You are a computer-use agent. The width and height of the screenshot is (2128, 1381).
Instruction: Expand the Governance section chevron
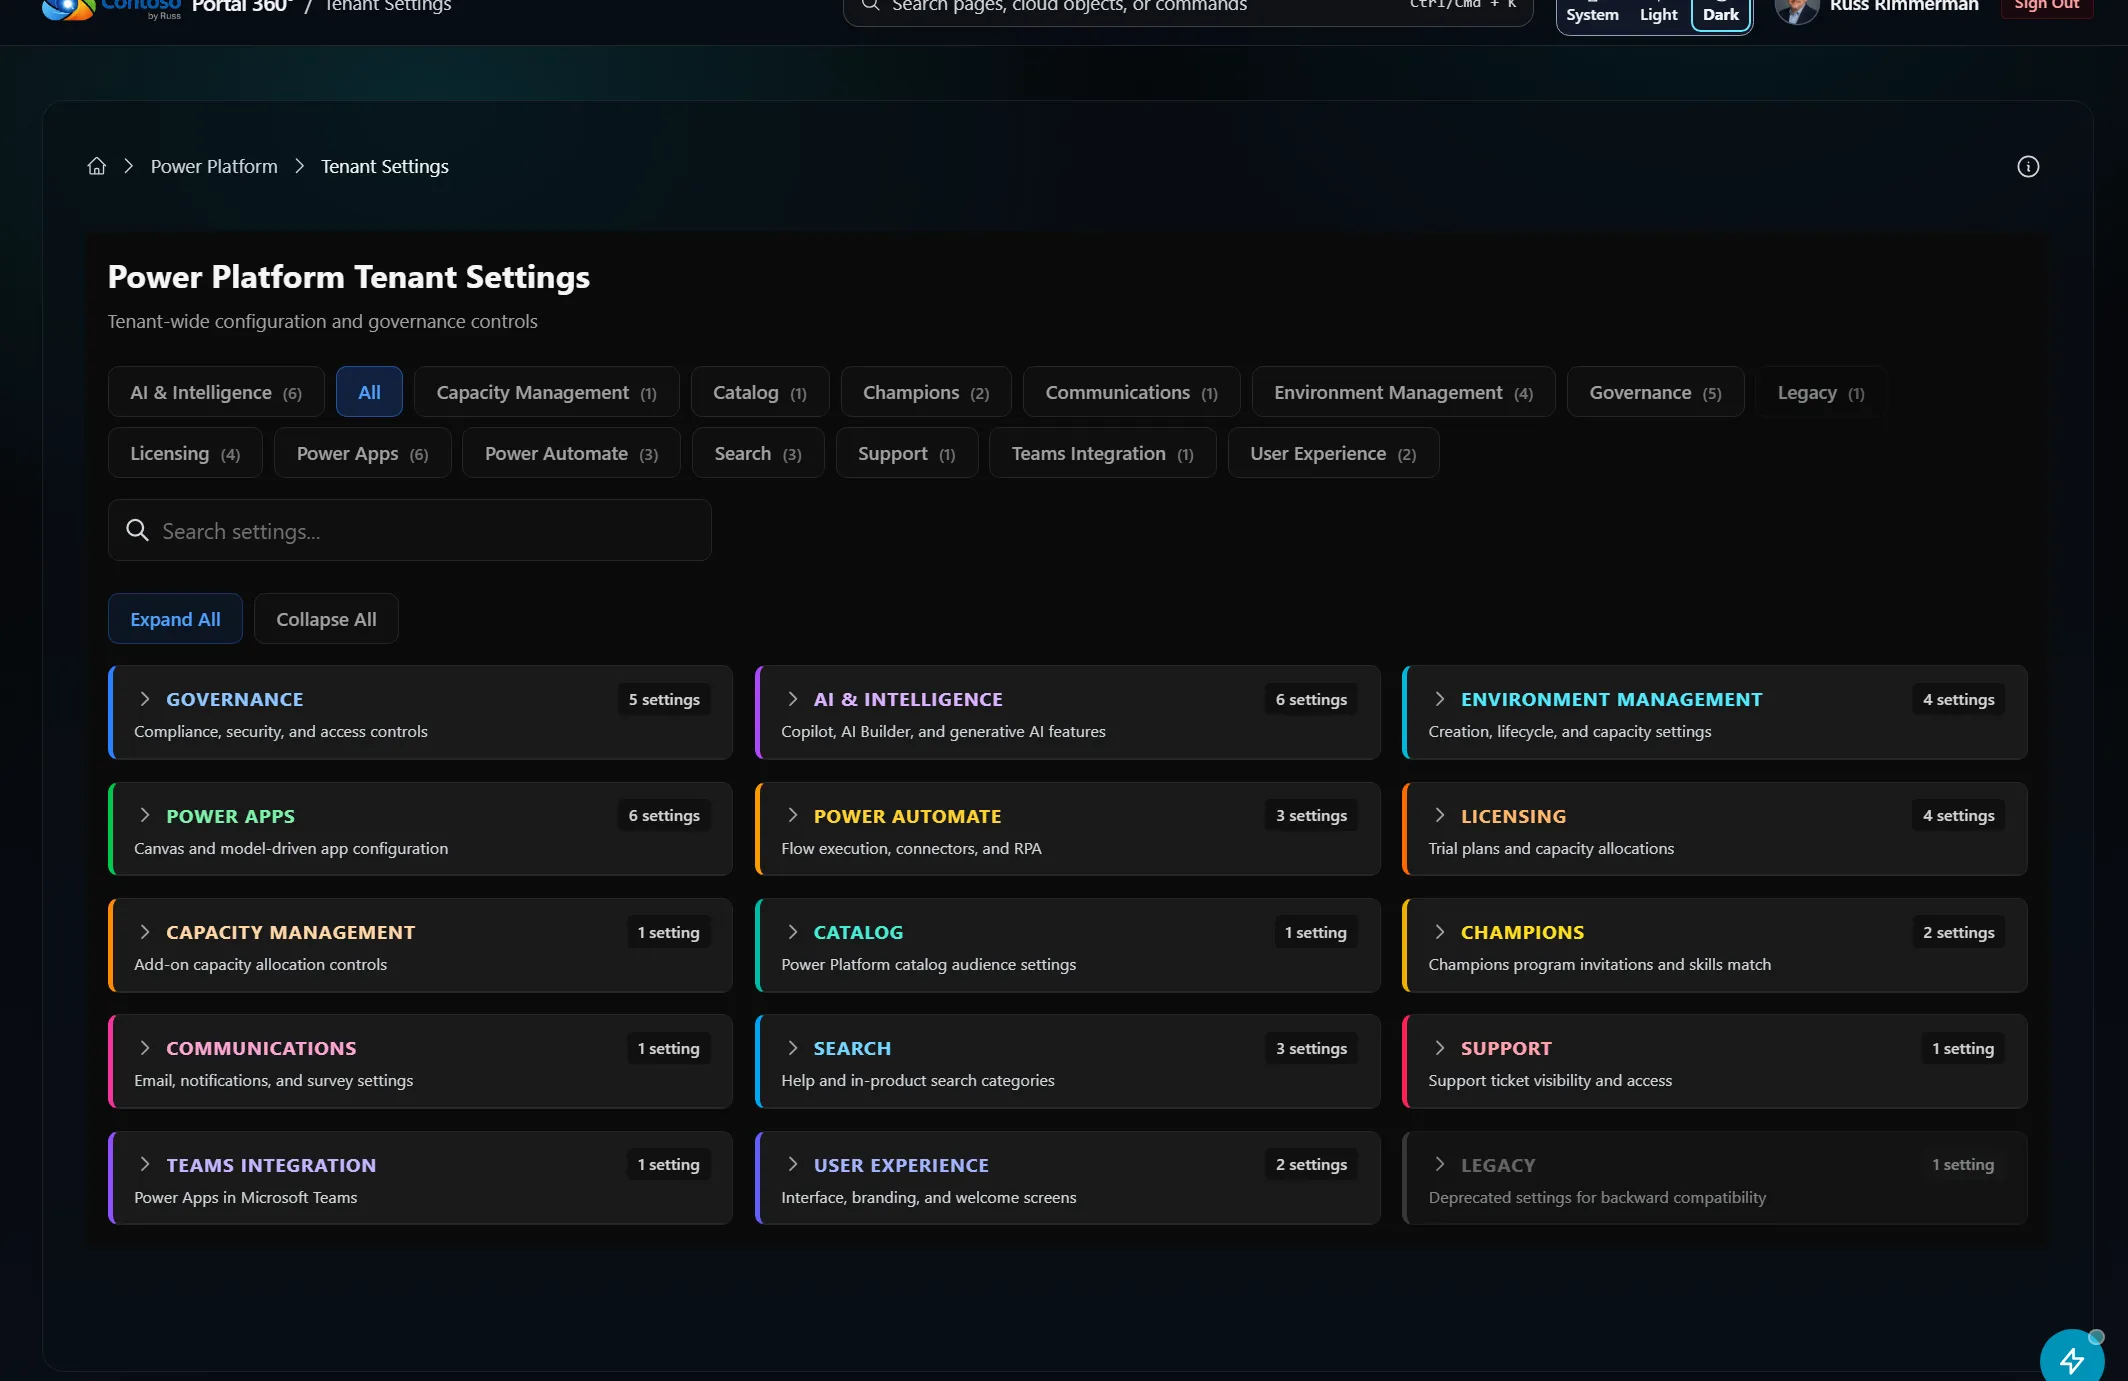click(145, 699)
